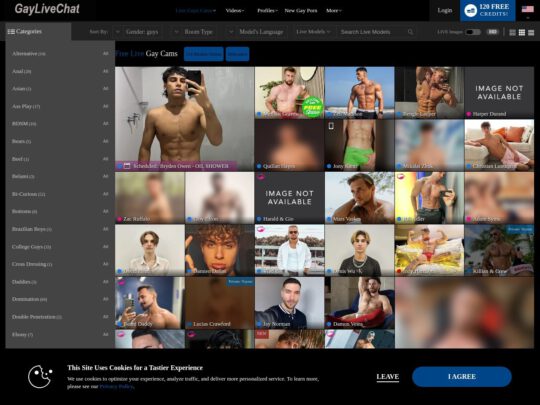Click the first blue button beside Gay Cams heading
Viewport: 540px width, 405px height.
[204, 54]
